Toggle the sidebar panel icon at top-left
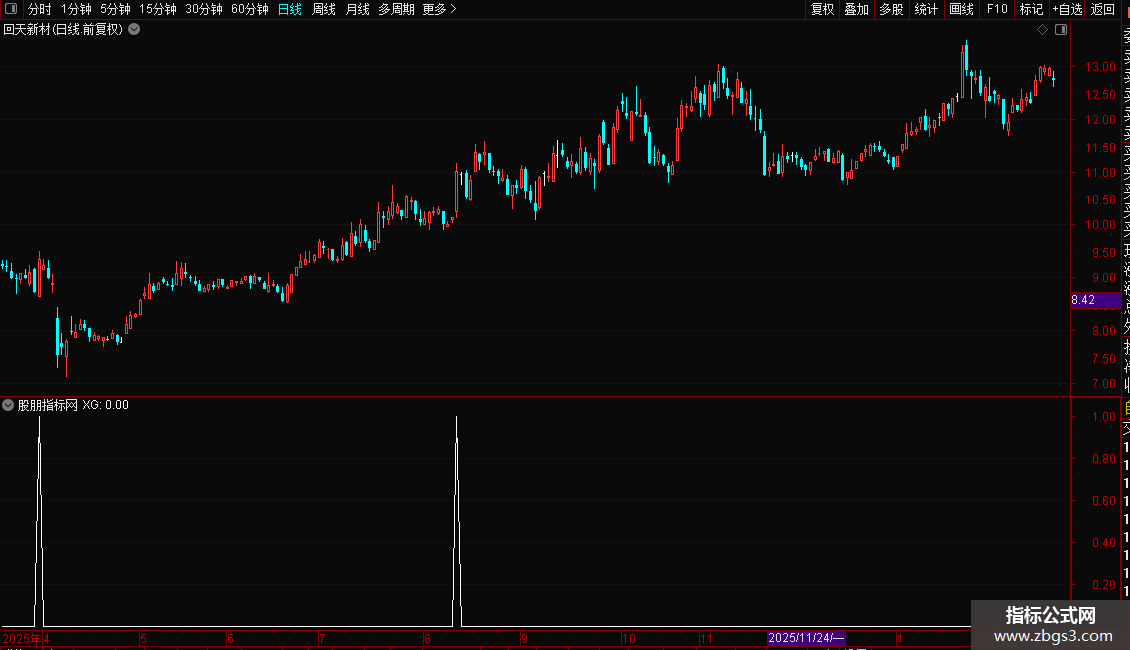The image size is (1130, 650). pos(11,9)
